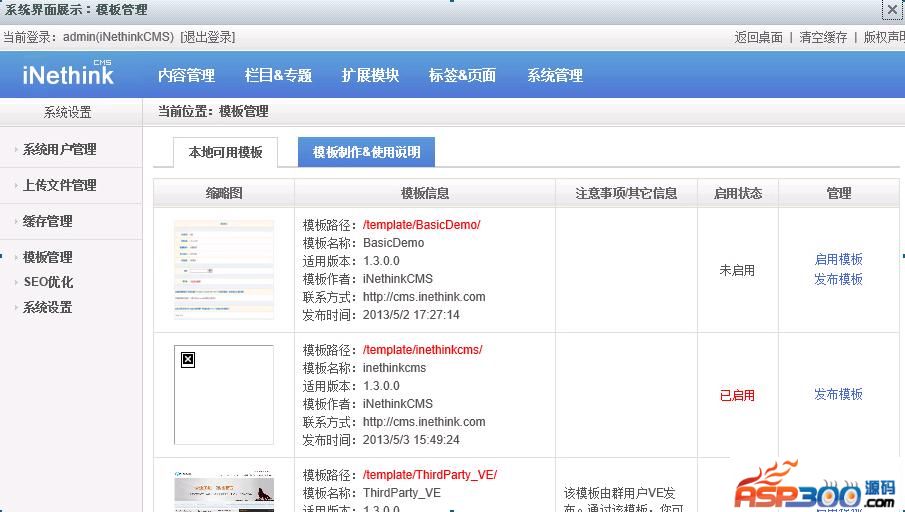905x512 pixels.
Task: Click the template name ThirdParty_VE text
Action: click(402, 493)
